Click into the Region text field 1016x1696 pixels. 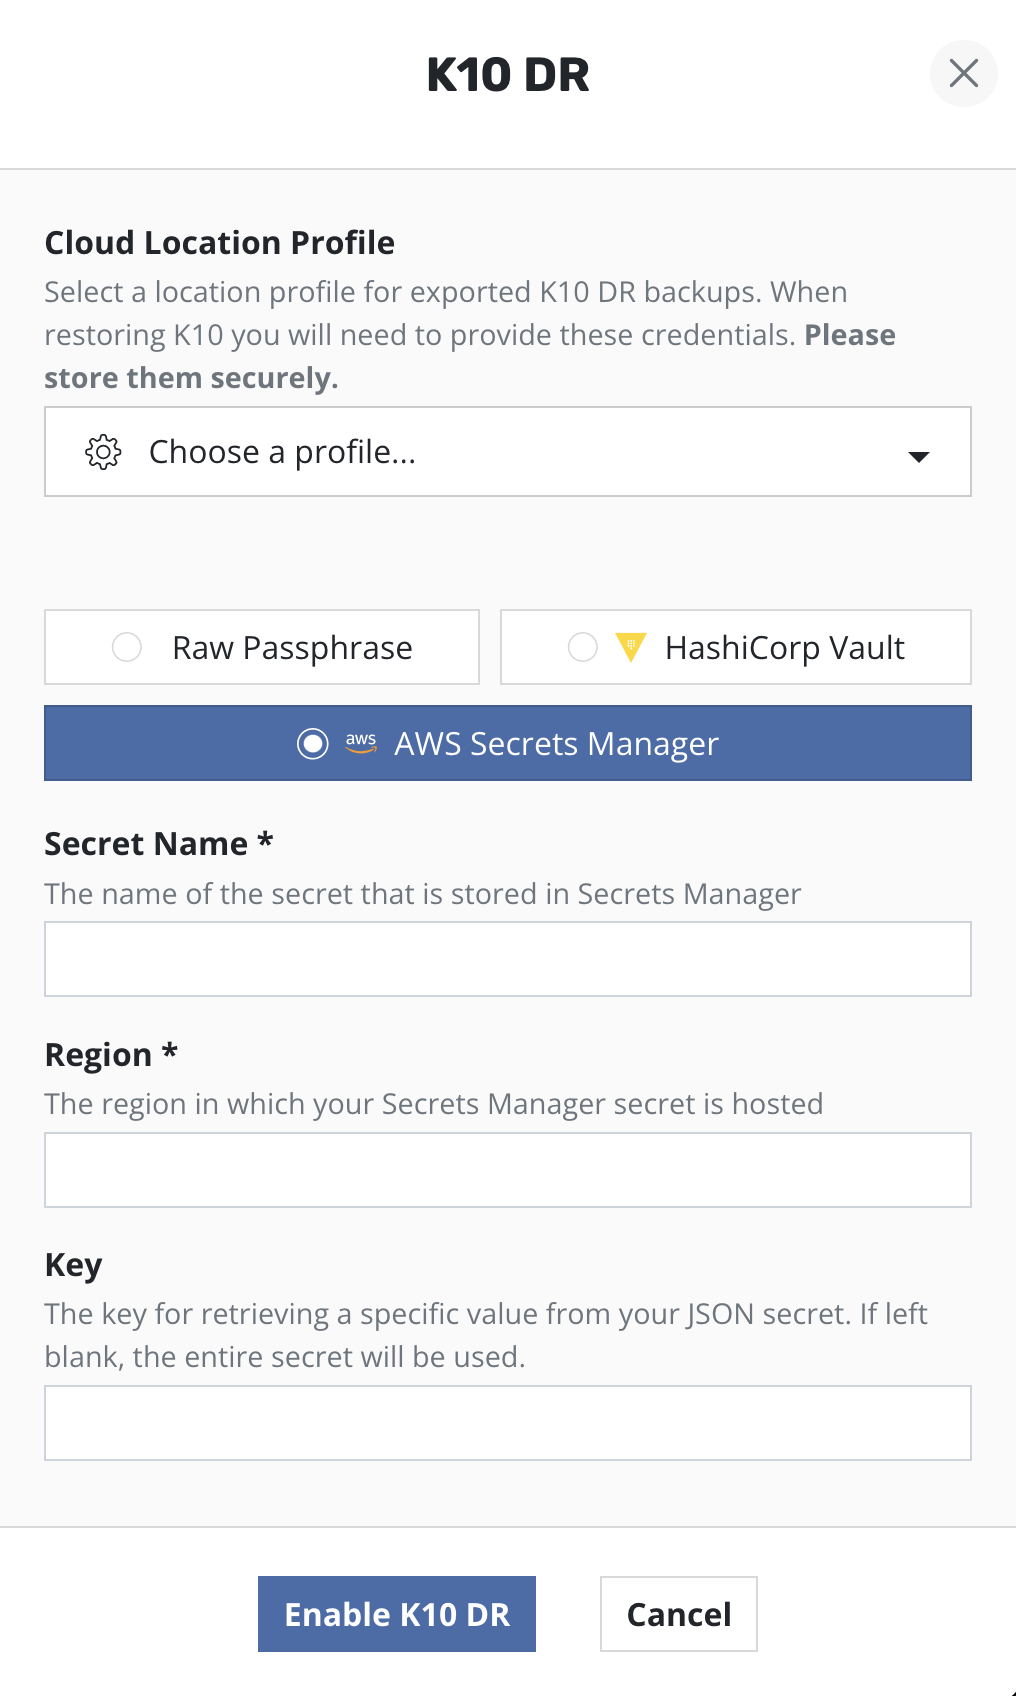(x=507, y=1170)
